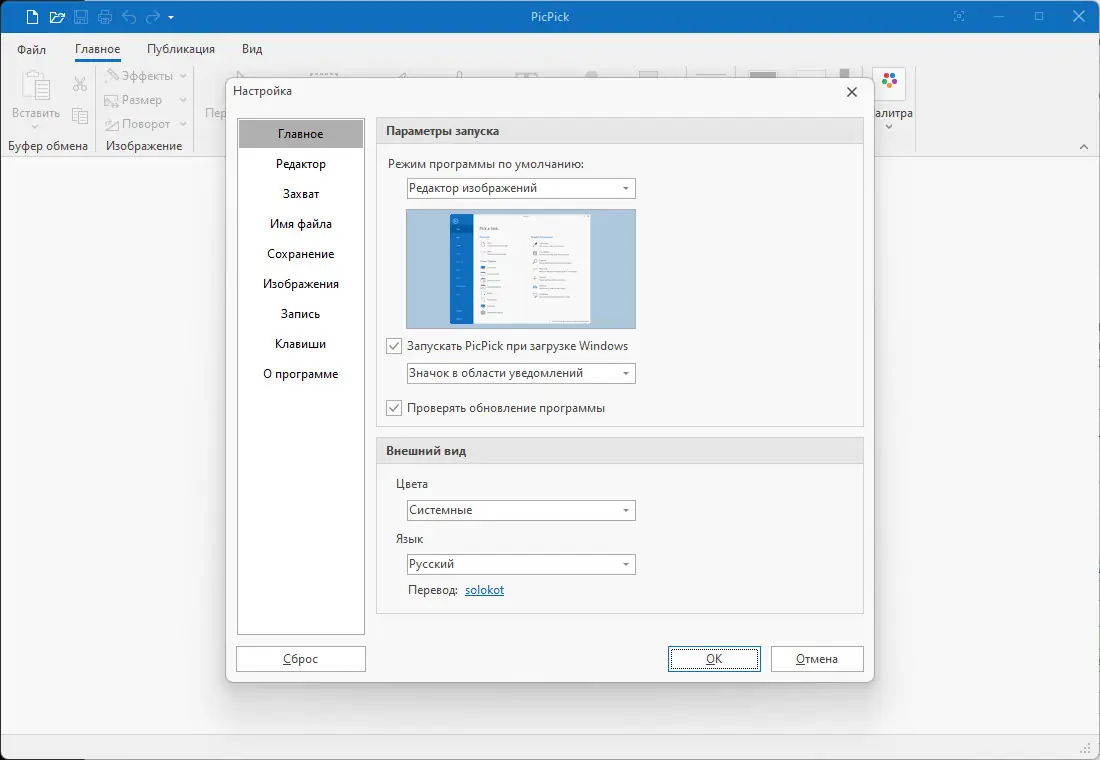1100x760 pixels.
Task: Open the Значок в области уведомлений dropdown
Action: pyautogui.click(x=521, y=373)
